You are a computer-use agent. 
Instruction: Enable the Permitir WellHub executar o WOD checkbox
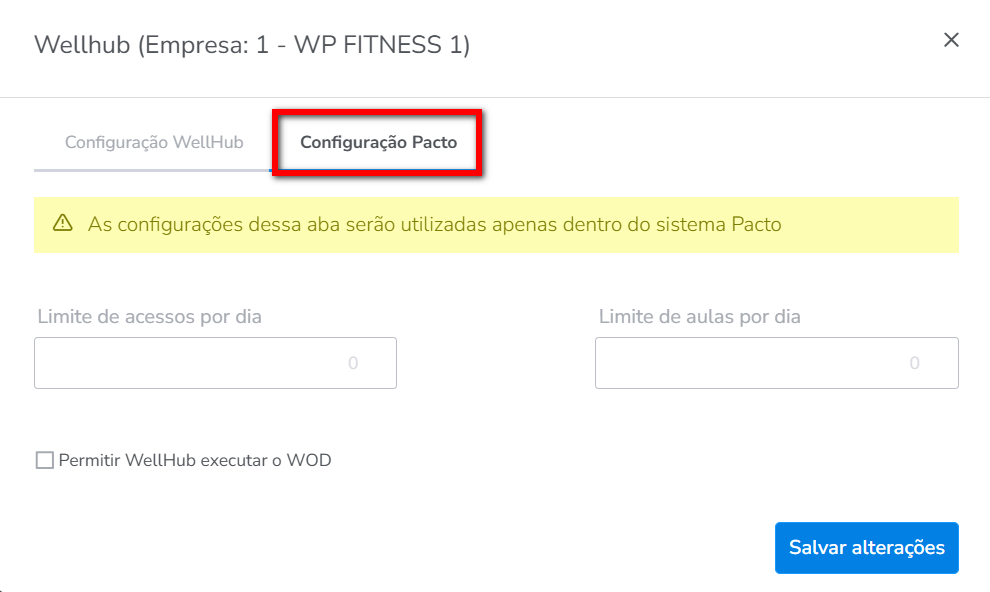[45, 460]
